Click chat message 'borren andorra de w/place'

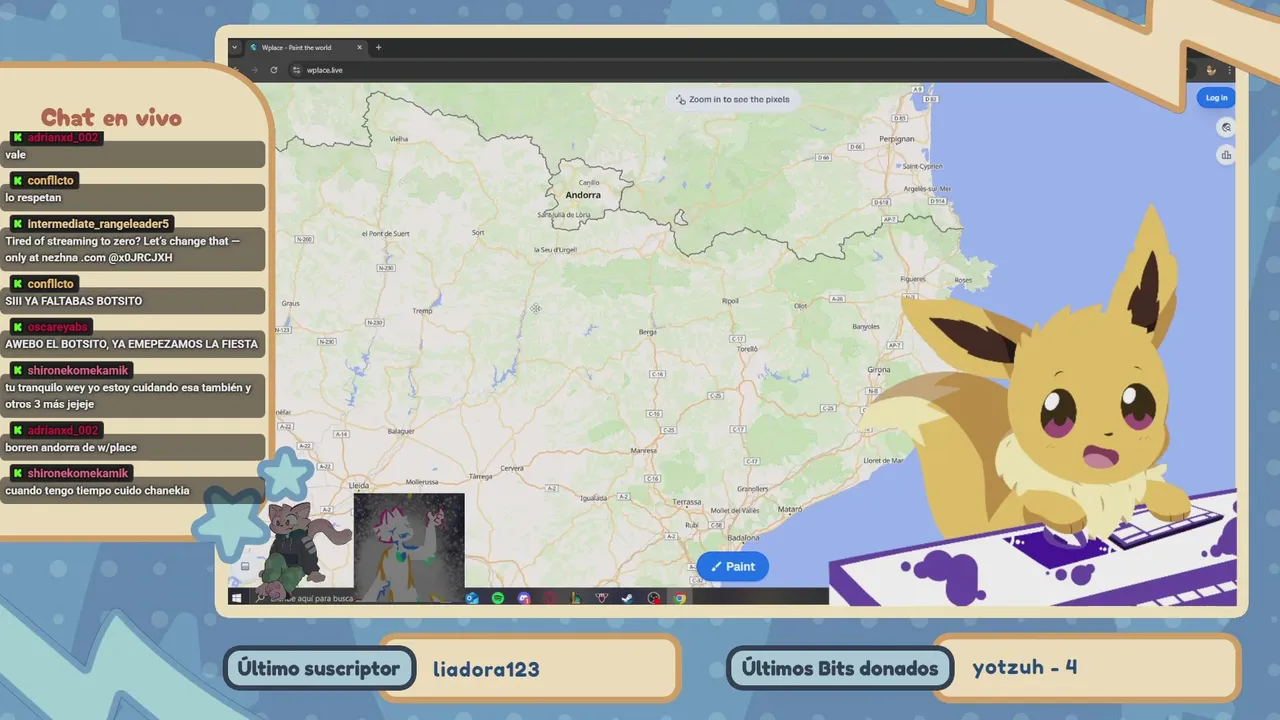click(71, 448)
